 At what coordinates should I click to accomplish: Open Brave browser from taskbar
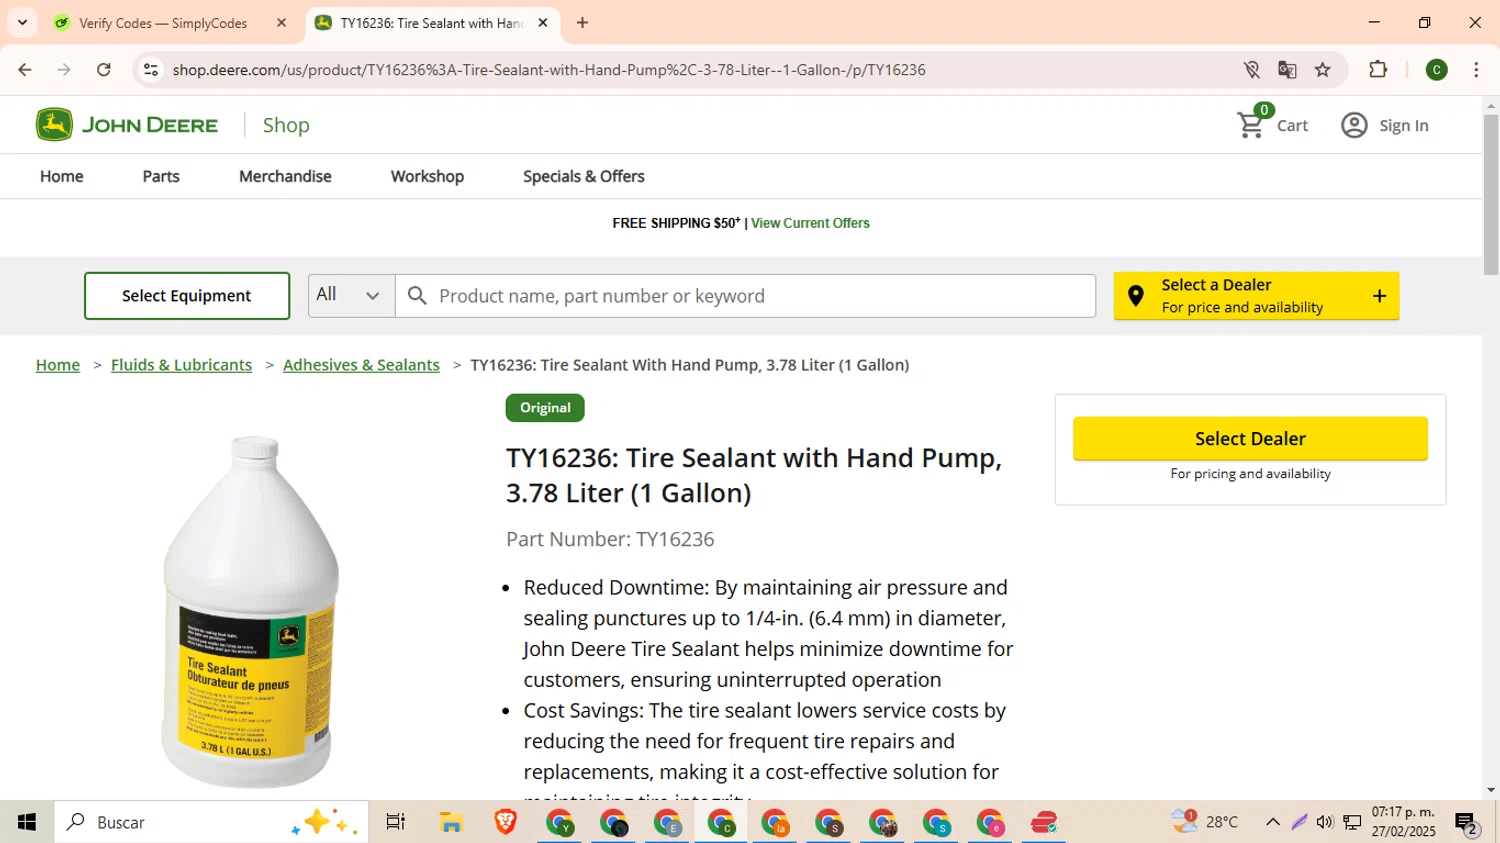505,822
